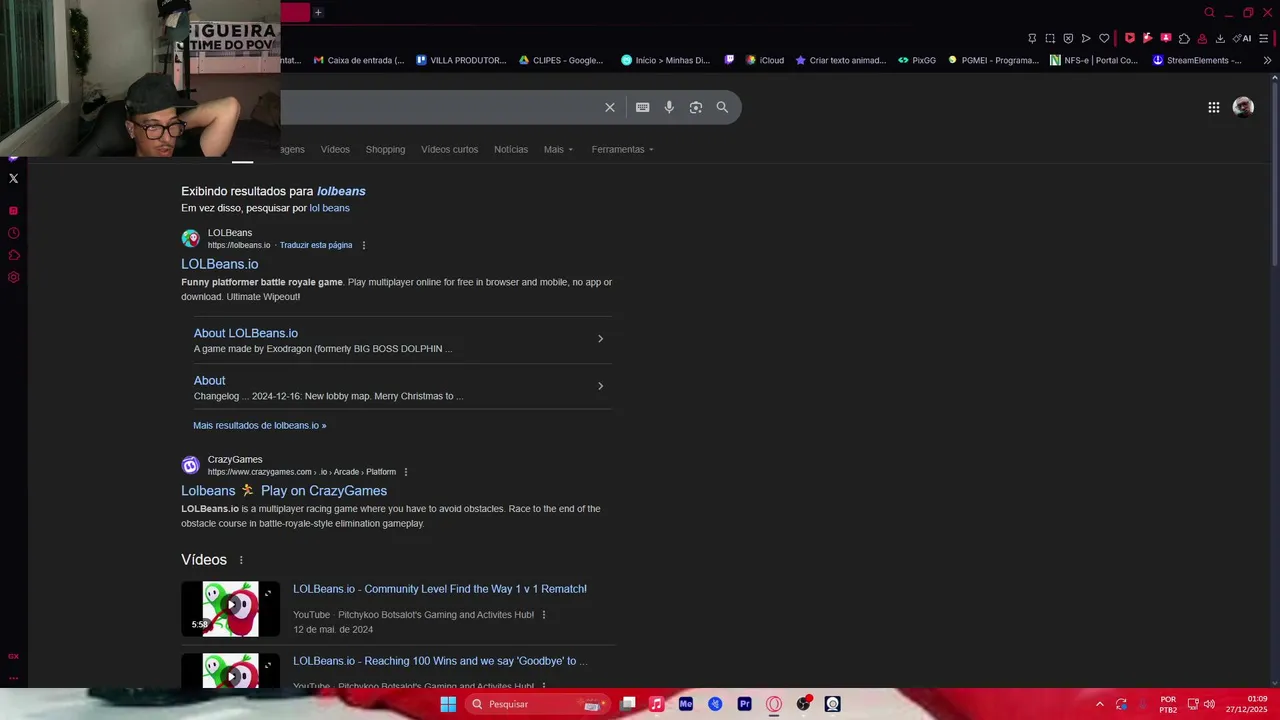Open the music player in sidebar

(x=13, y=211)
